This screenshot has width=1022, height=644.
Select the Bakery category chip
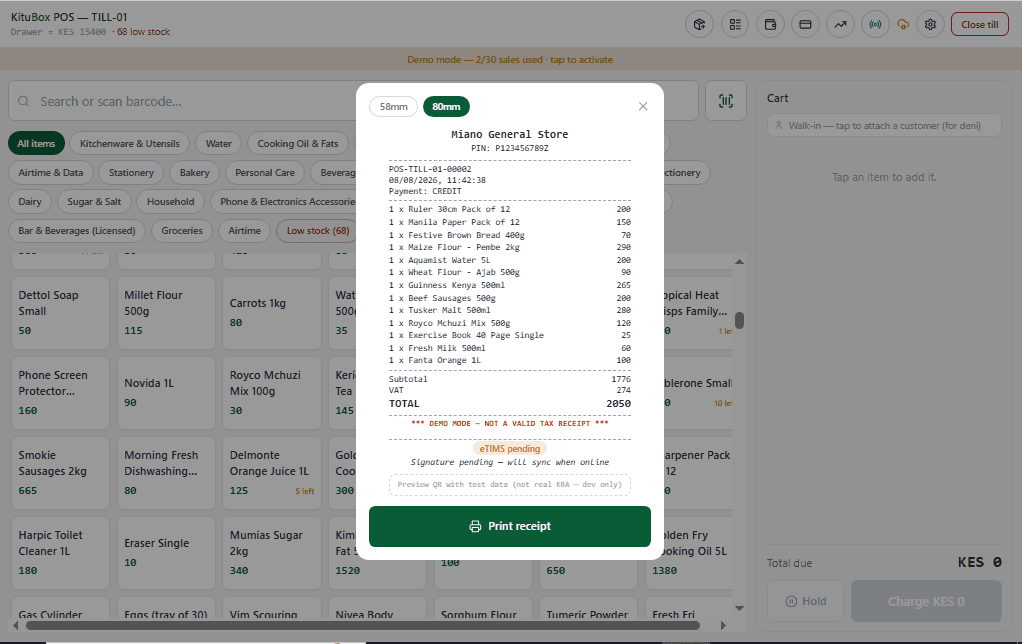coord(194,173)
